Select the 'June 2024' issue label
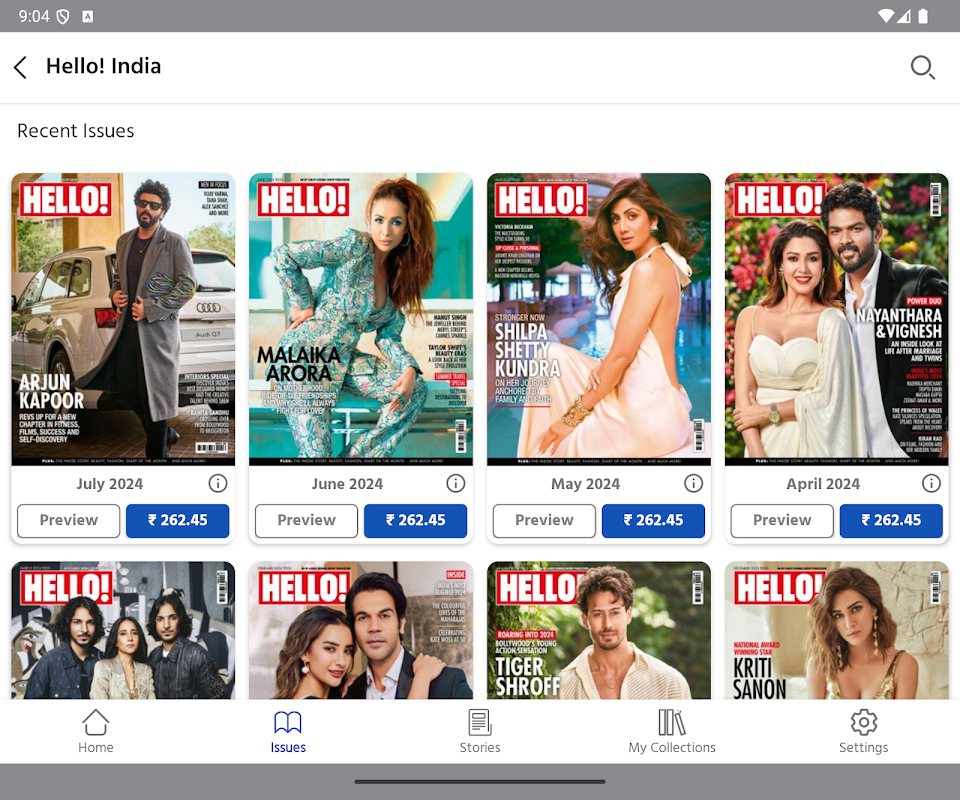This screenshot has width=960, height=800. click(x=347, y=484)
